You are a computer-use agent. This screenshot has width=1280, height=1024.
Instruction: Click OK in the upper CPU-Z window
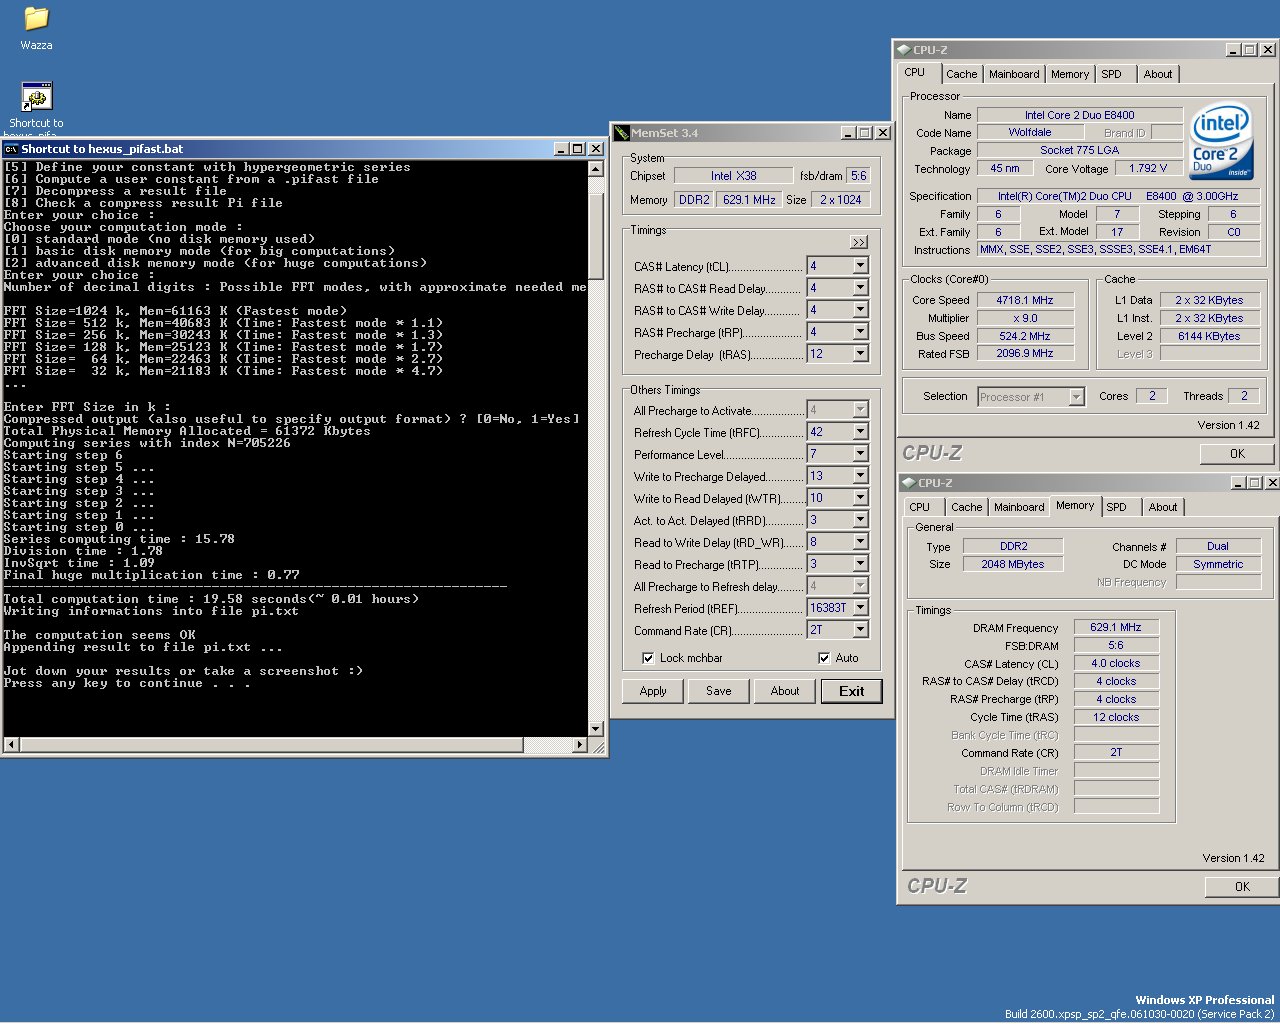[1237, 453]
